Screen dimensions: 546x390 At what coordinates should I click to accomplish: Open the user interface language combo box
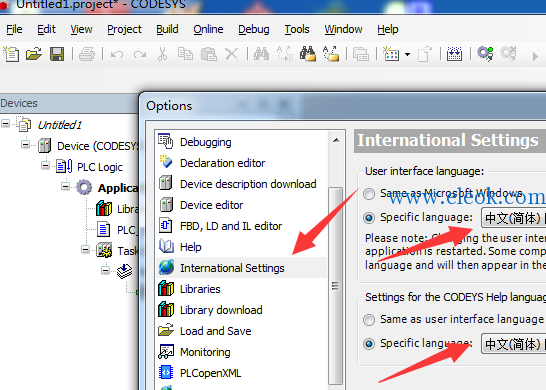(x=513, y=218)
